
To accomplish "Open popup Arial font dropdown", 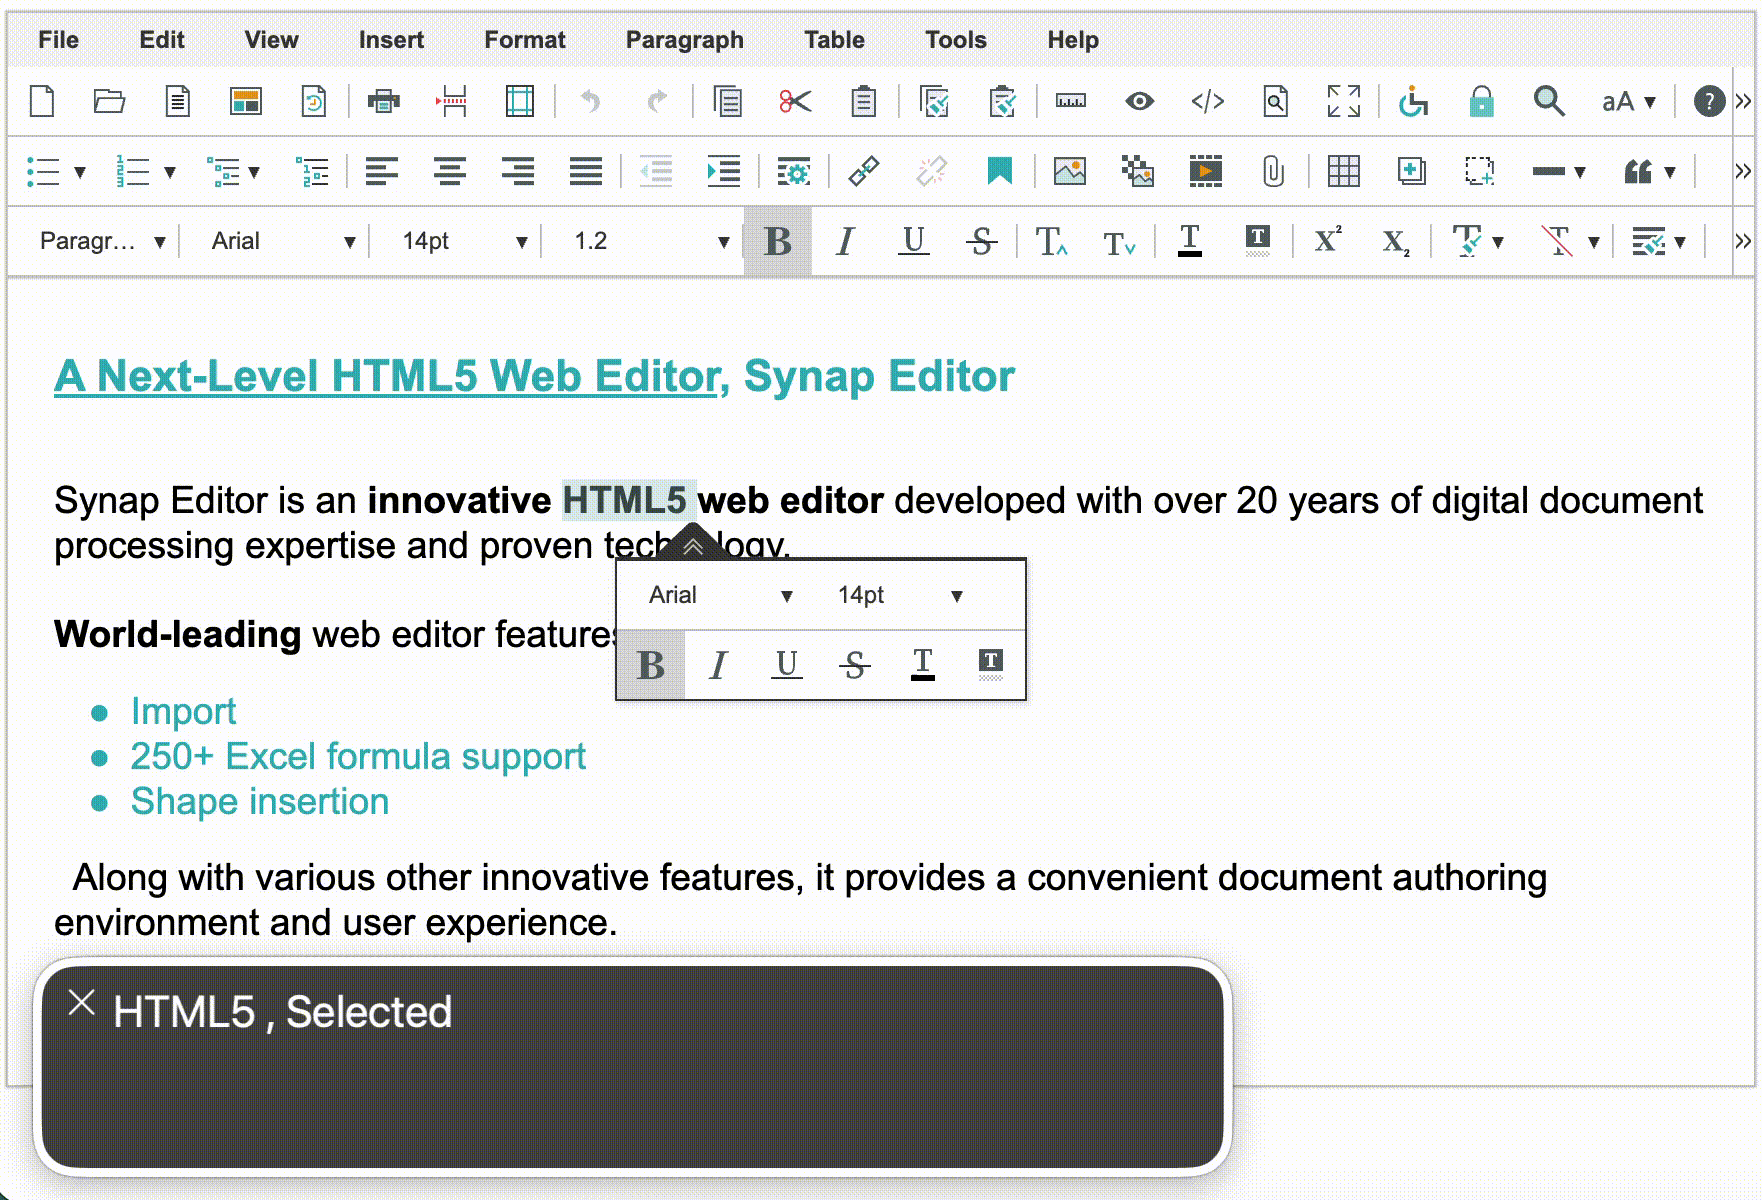I will point(720,595).
